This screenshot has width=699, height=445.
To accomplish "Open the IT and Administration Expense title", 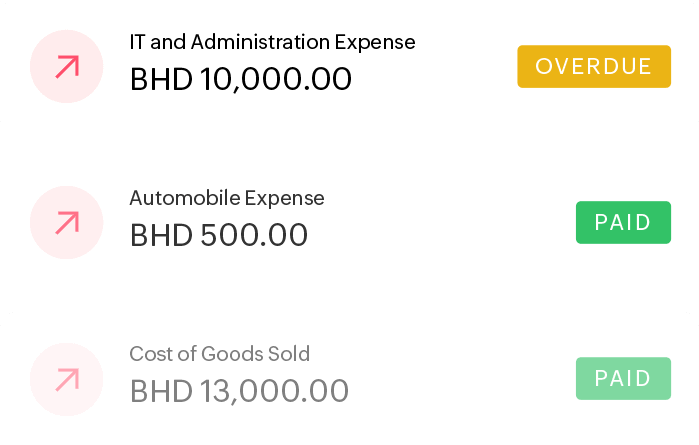I will [272, 42].
